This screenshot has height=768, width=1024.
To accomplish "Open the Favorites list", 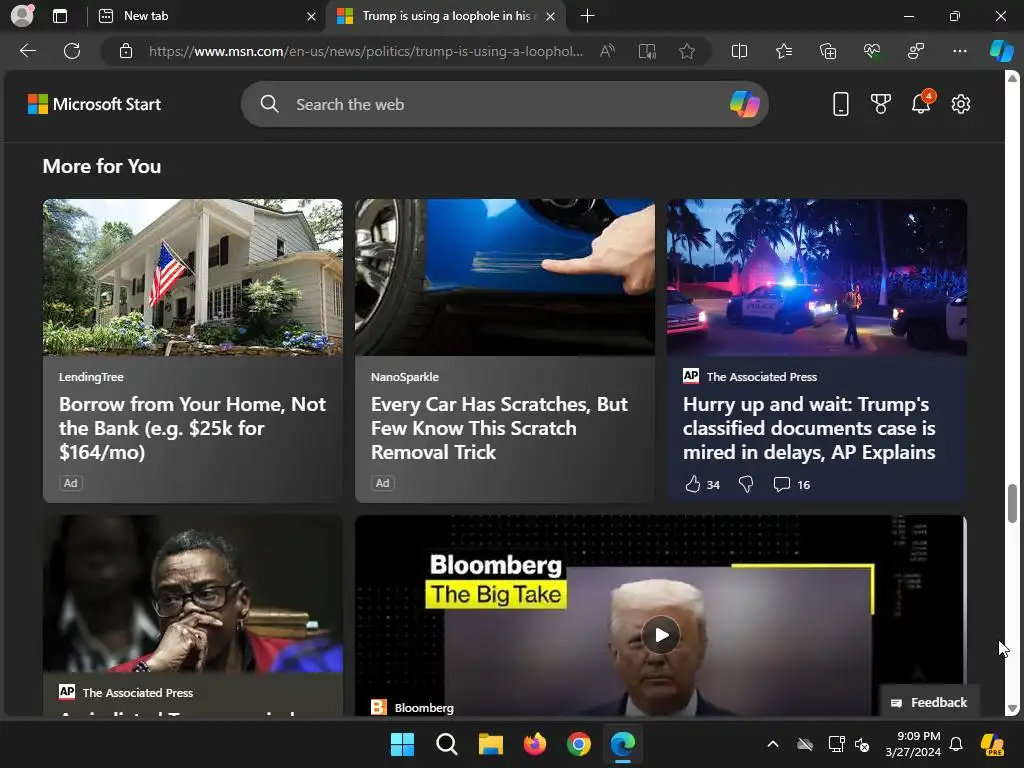I will pos(784,51).
